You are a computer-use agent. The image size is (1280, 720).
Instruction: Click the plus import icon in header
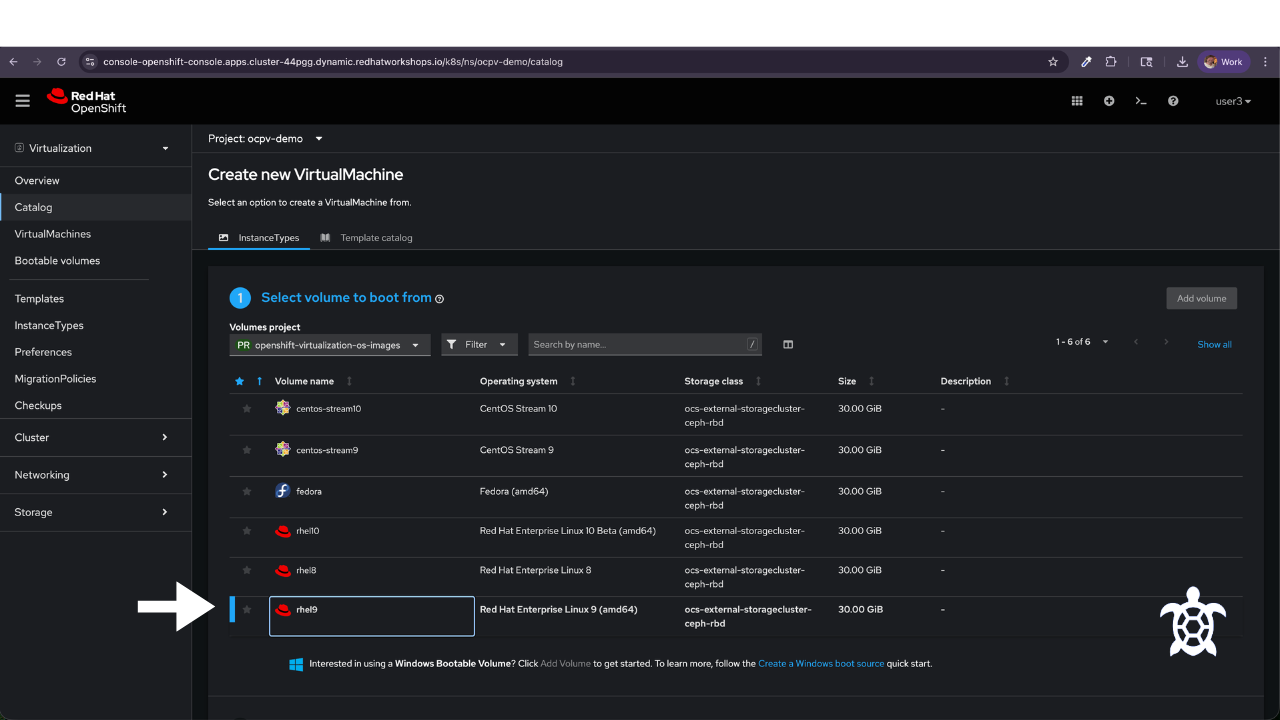click(x=1109, y=101)
